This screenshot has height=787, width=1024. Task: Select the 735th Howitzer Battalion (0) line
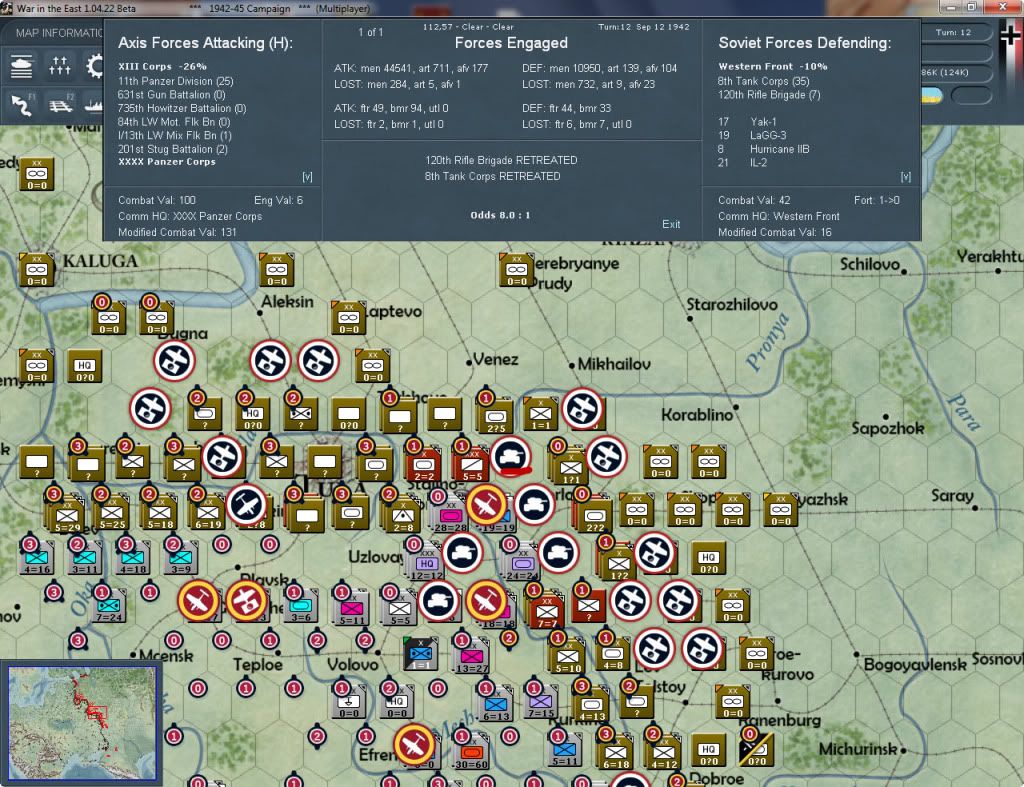[x=182, y=108]
